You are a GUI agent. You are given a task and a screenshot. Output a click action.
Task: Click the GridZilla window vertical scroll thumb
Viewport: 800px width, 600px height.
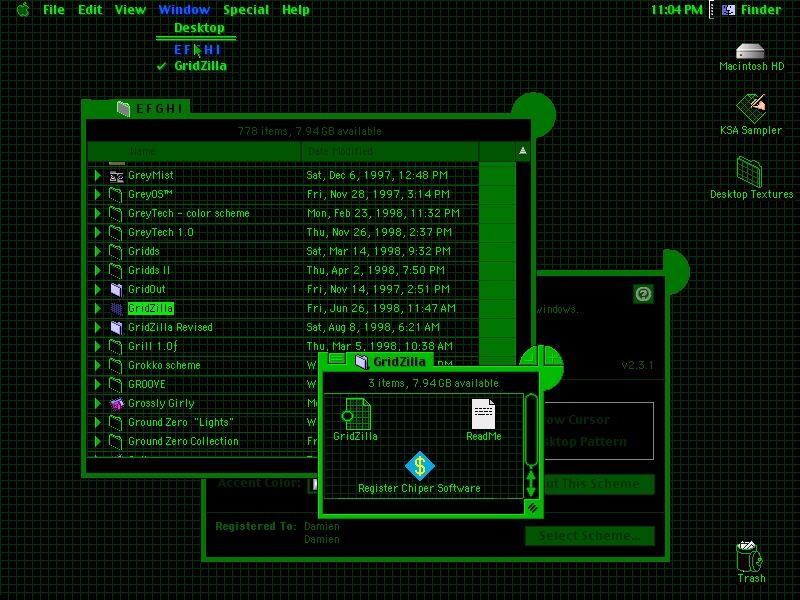click(x=531, y=430)
